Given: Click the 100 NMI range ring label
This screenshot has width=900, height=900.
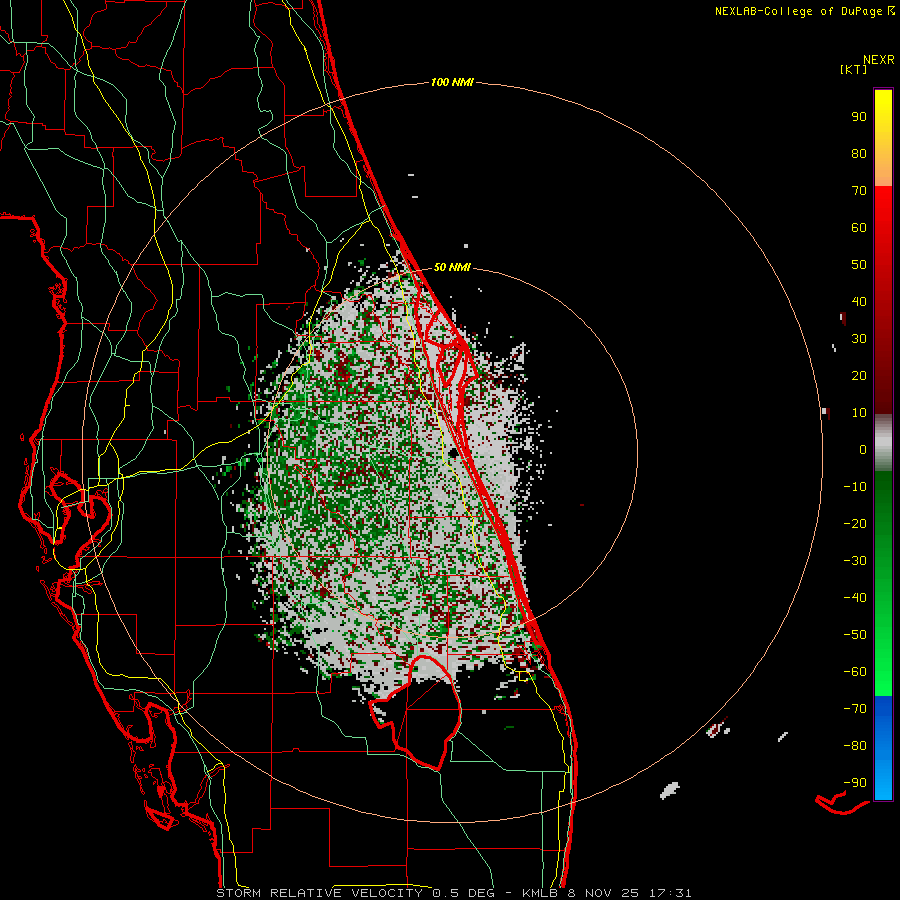Looking at the screenshot, I should (452, 83).
